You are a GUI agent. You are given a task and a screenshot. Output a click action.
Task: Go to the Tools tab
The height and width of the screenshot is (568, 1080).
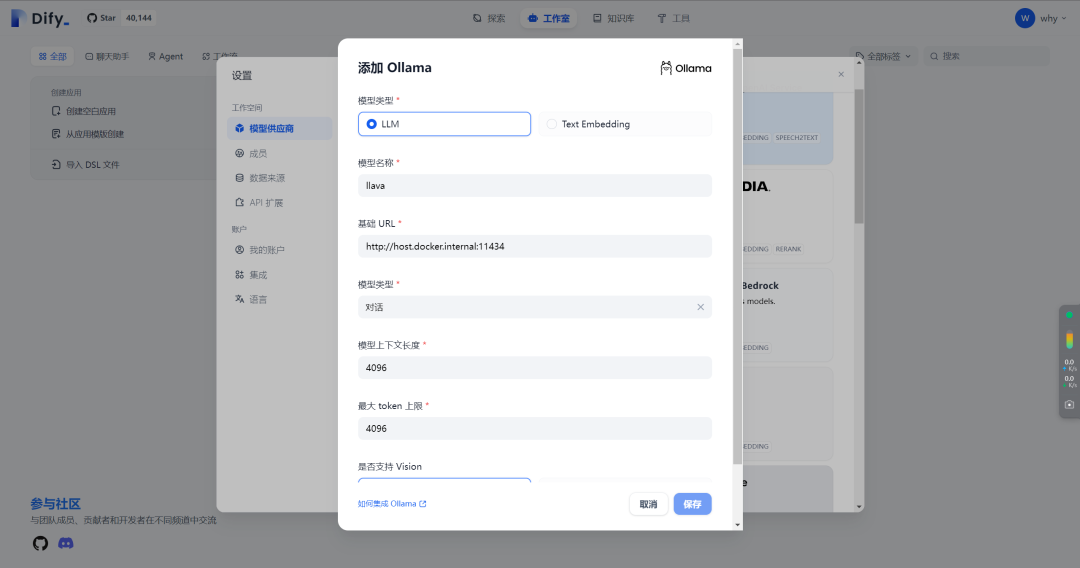click(674, 19)
